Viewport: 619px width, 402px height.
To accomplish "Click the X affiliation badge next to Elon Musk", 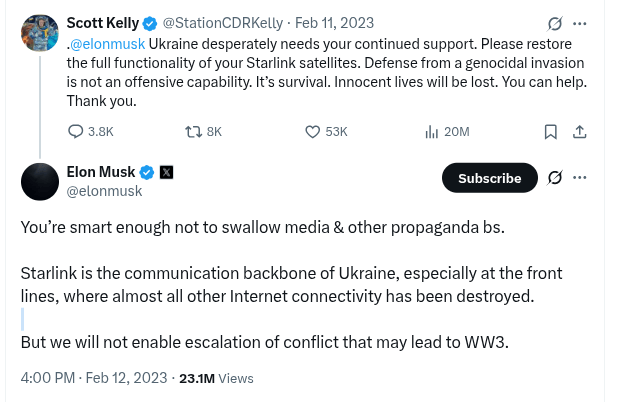I will pos(166,172).
